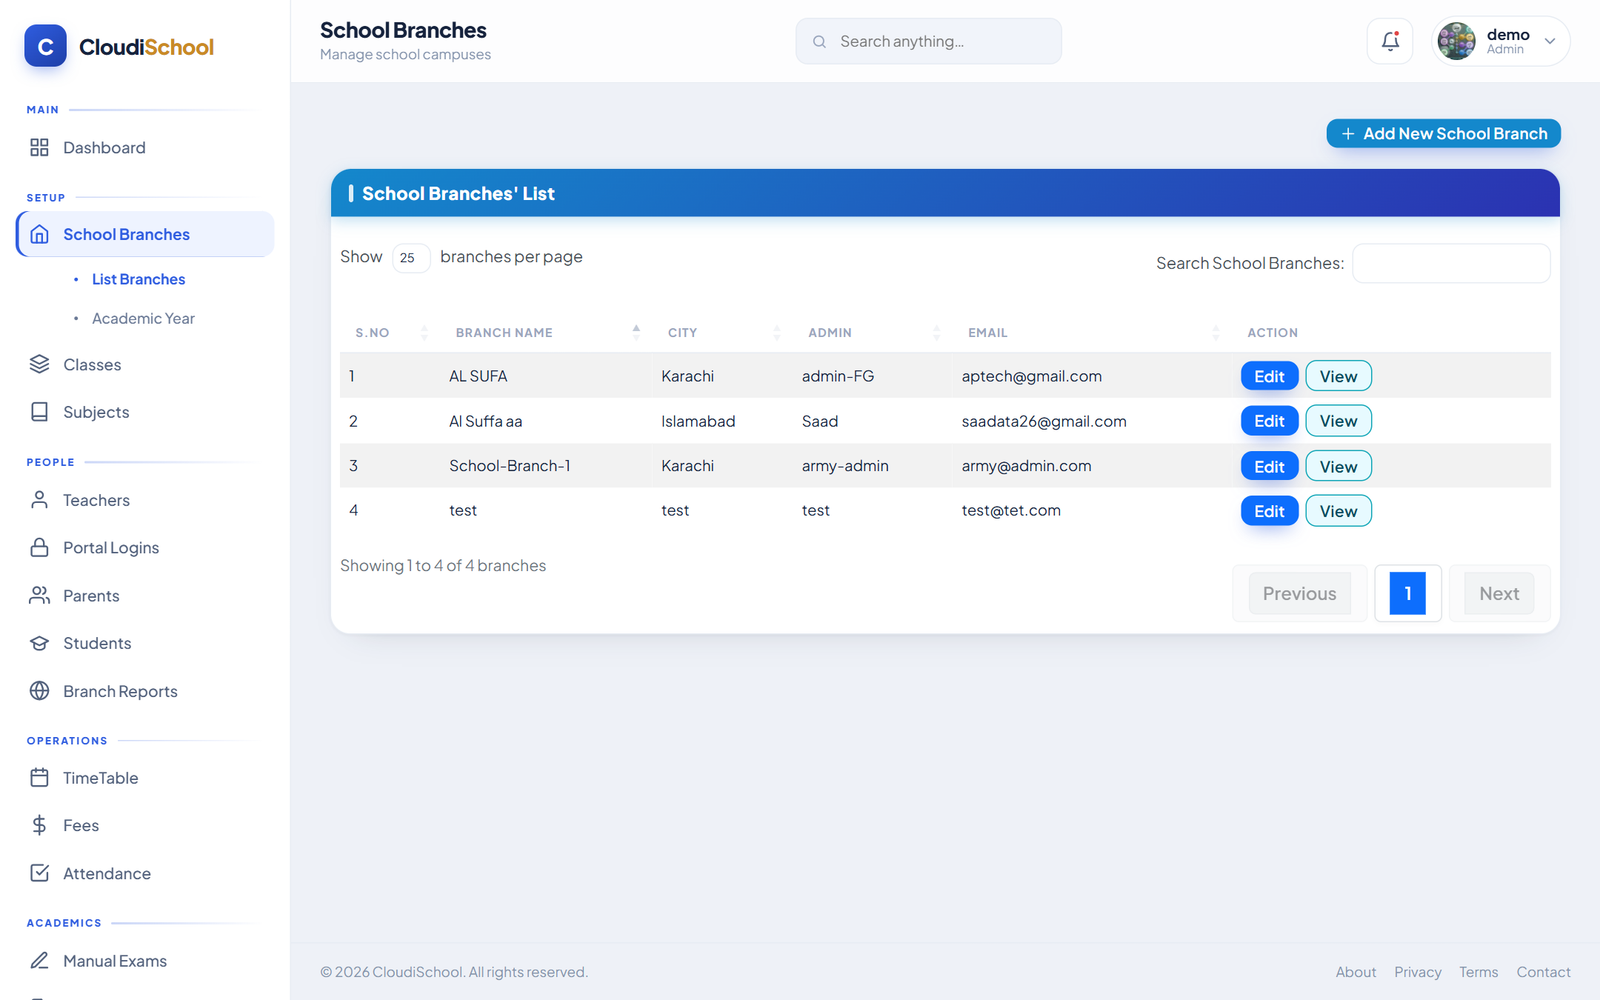This screenshot has height=1000, width=1600.
Task: Sort table by Admin column
Action: pyautogui.click(x=872, y=333)
